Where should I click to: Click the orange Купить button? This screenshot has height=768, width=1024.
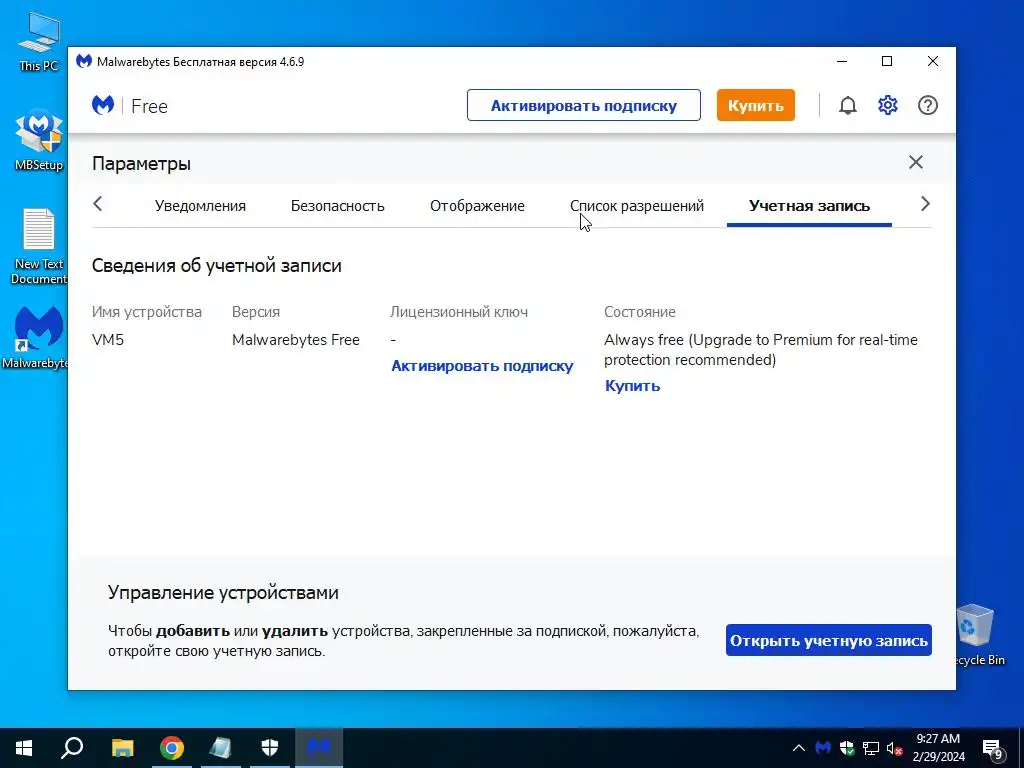[x=756, y=105]
